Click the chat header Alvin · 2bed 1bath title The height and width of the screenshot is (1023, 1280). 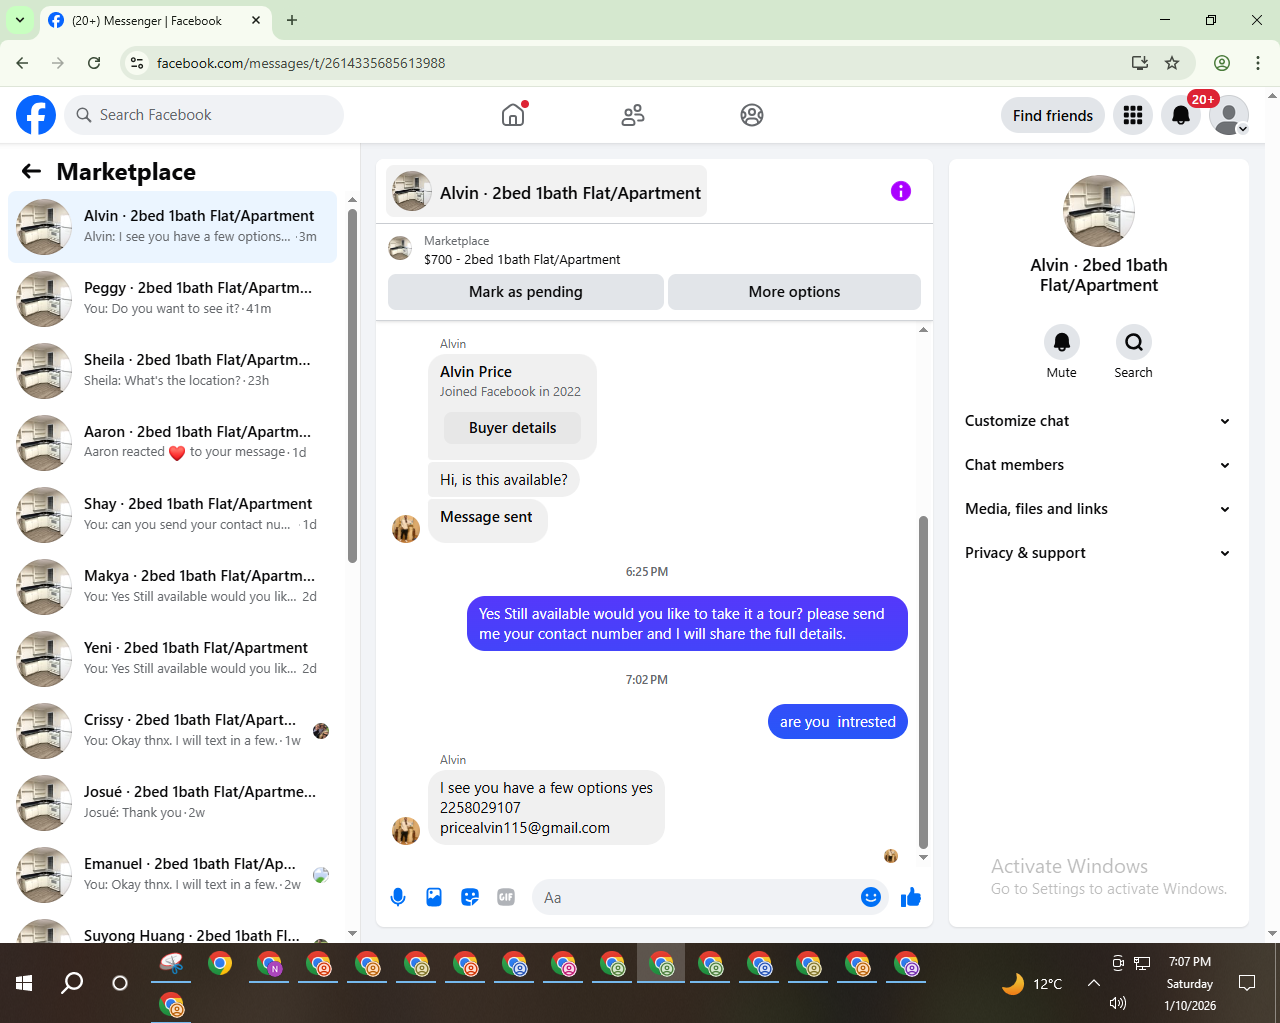pyautogui.click(x=546, y=192)
